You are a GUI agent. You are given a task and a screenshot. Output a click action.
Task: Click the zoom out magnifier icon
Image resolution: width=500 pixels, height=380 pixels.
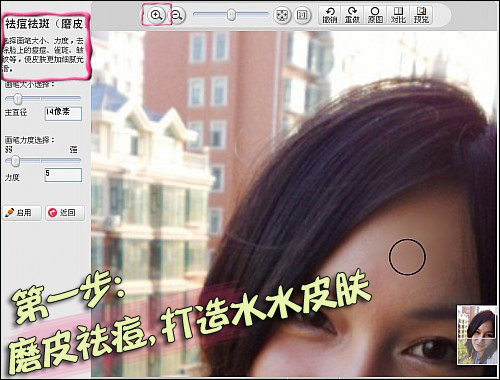pos(177,15)
